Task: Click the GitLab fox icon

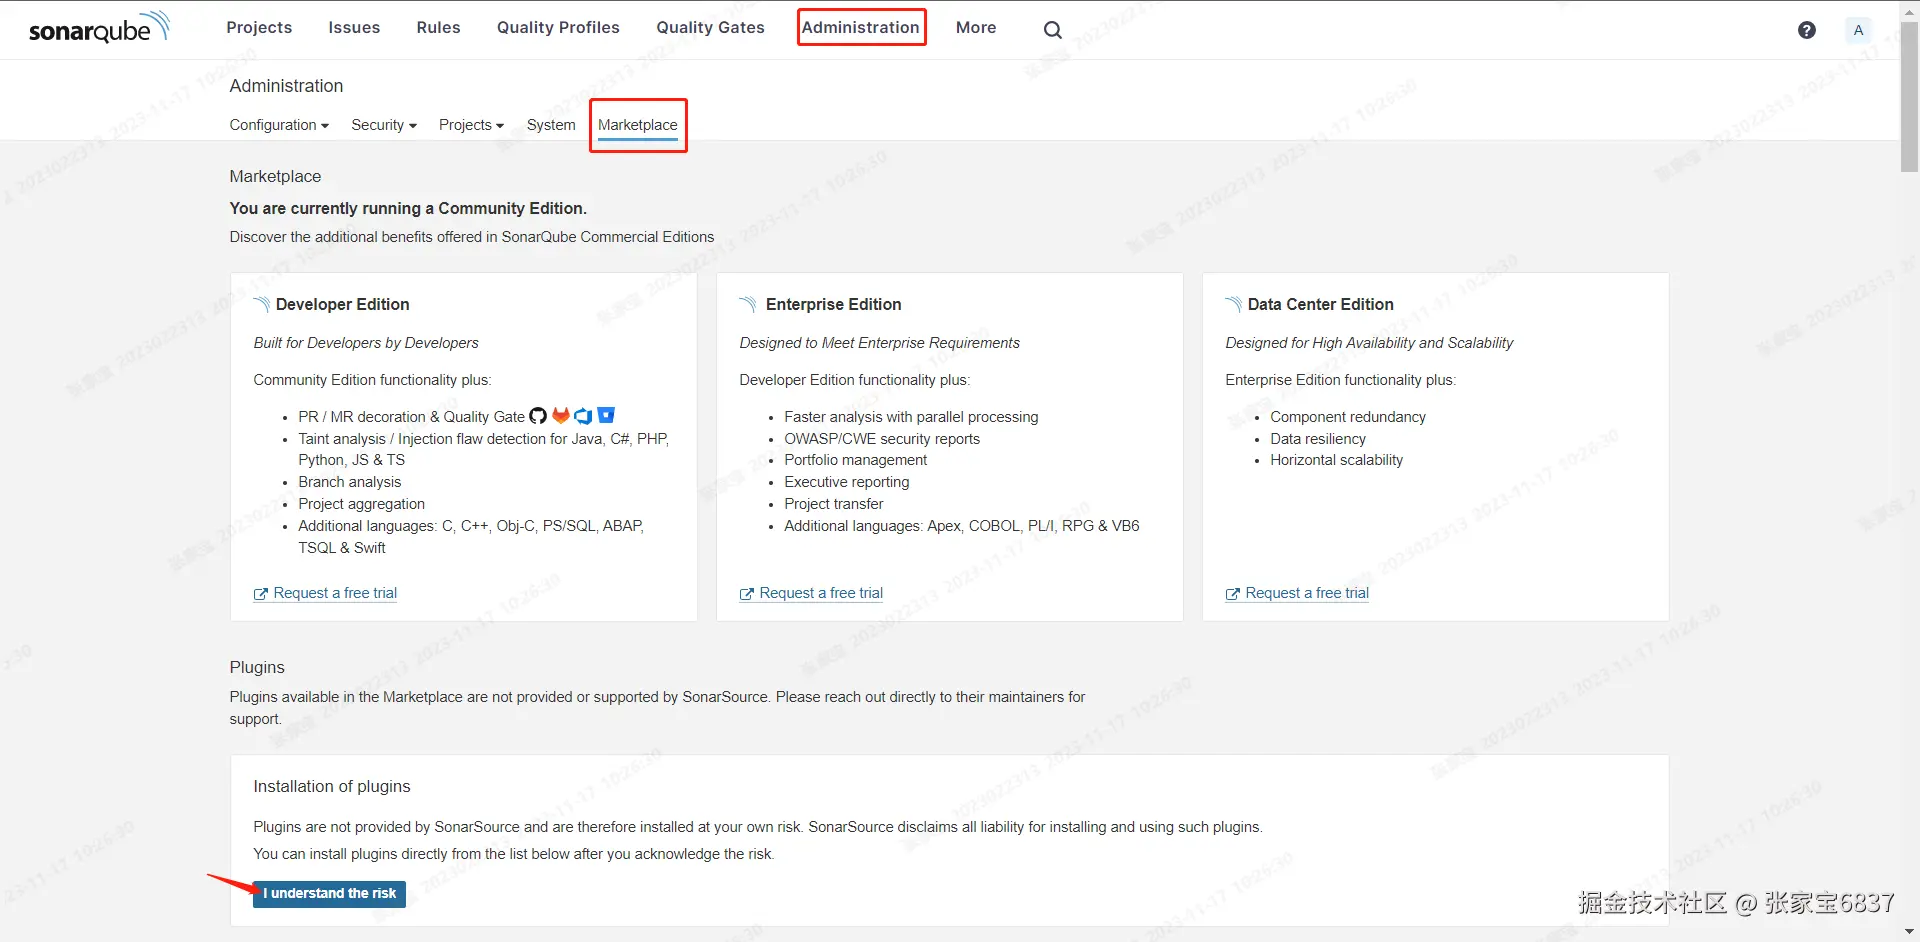Action: pyautogui.click(x=561, y=416)
